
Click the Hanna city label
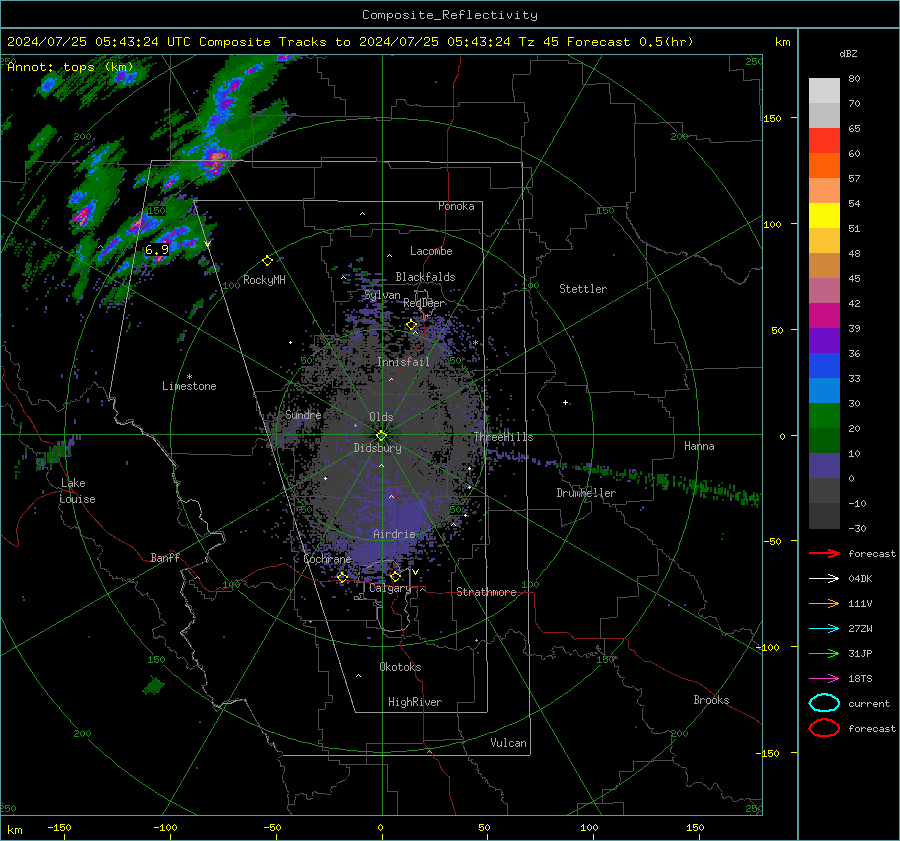(x=699, y=446)
